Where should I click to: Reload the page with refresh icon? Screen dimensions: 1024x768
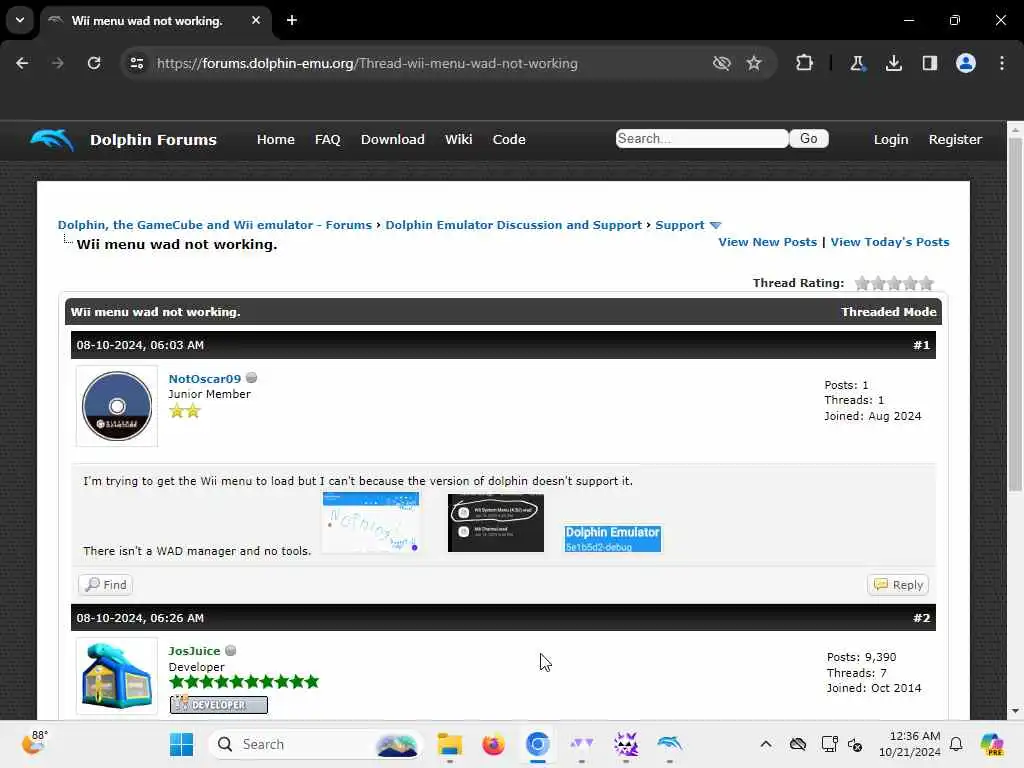click(x=94, y=63)
